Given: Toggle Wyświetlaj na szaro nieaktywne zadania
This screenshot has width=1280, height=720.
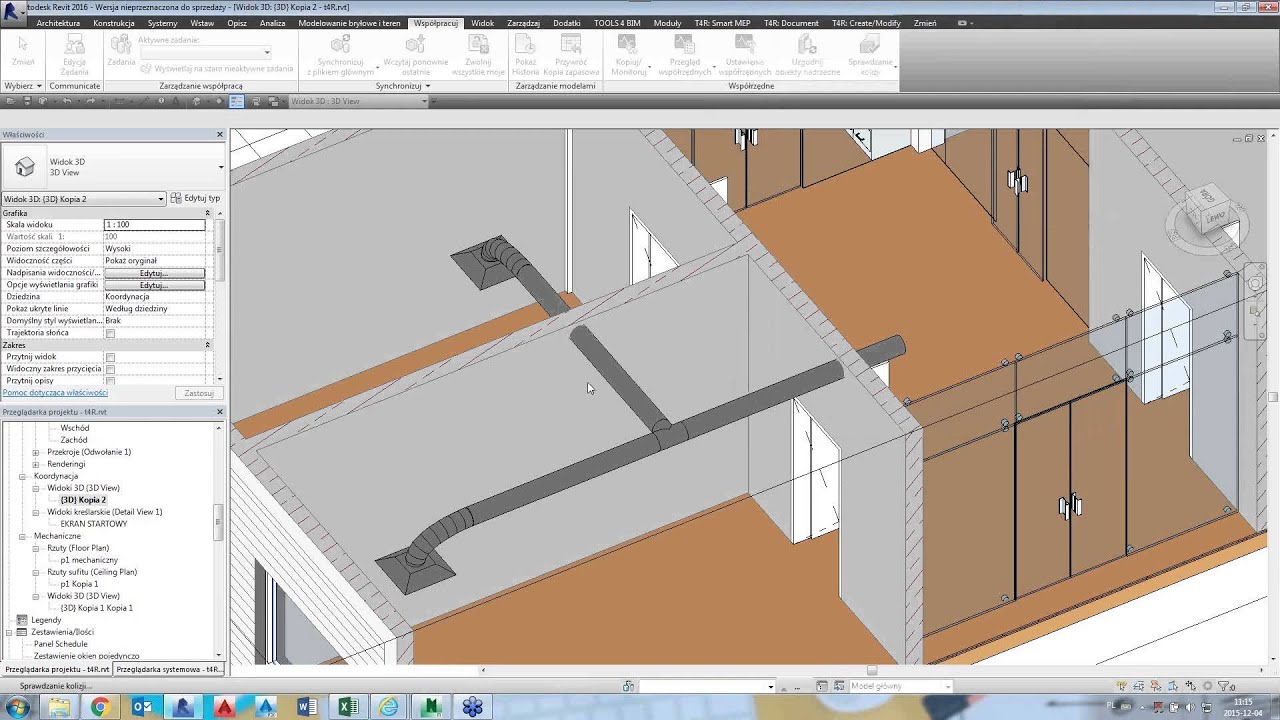Looking at the screenshot, I should (217, 69).
